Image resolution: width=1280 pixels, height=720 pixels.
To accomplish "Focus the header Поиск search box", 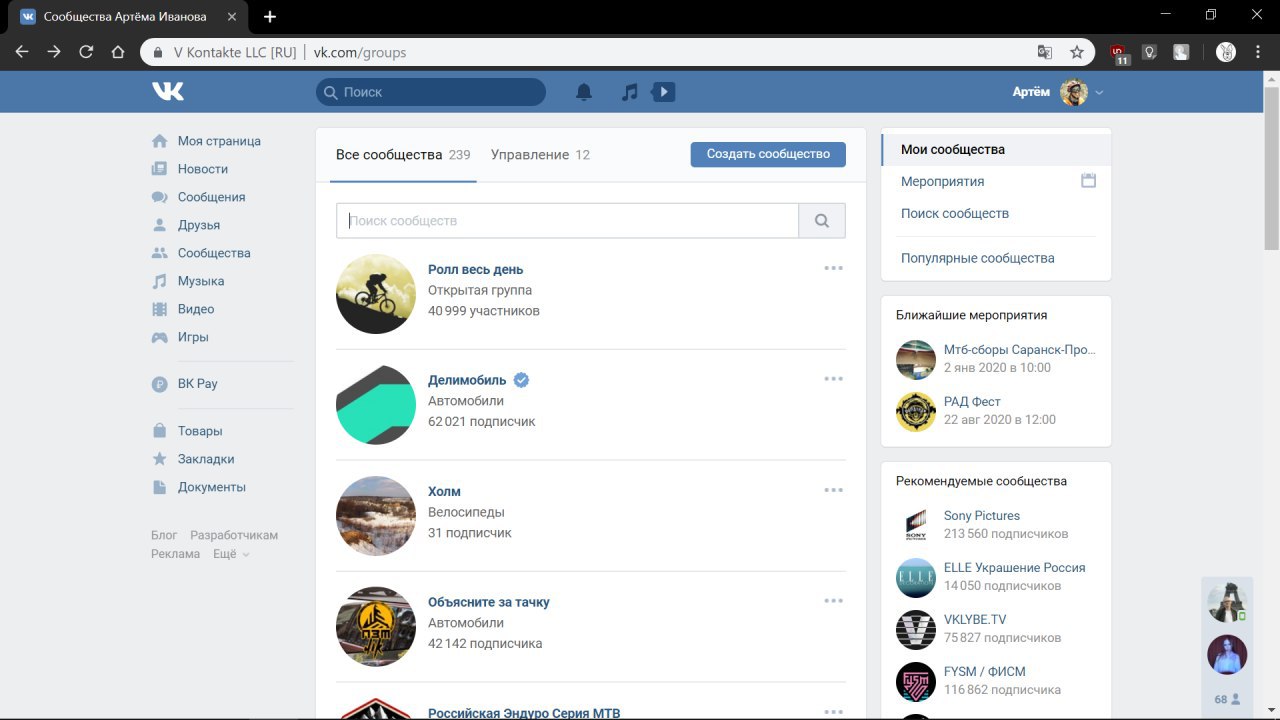I will point(431,92).
